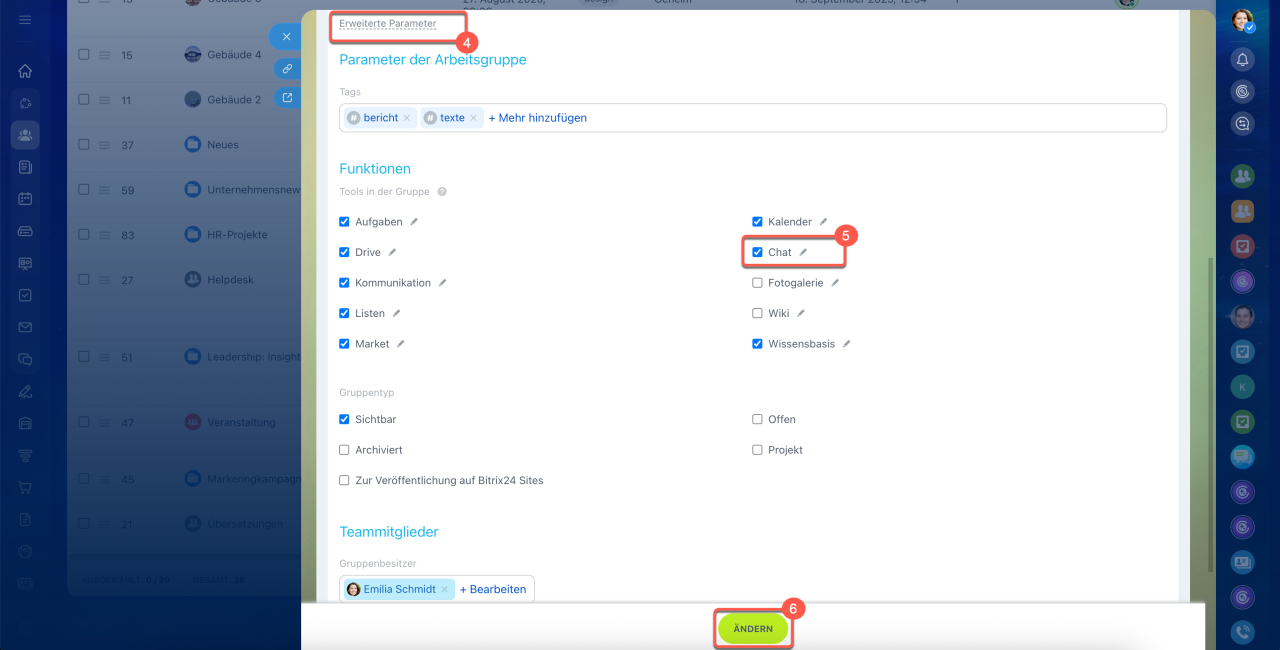
Task: Edit the Aufgaben tool name with pencil
Action: tap(414, 222)
